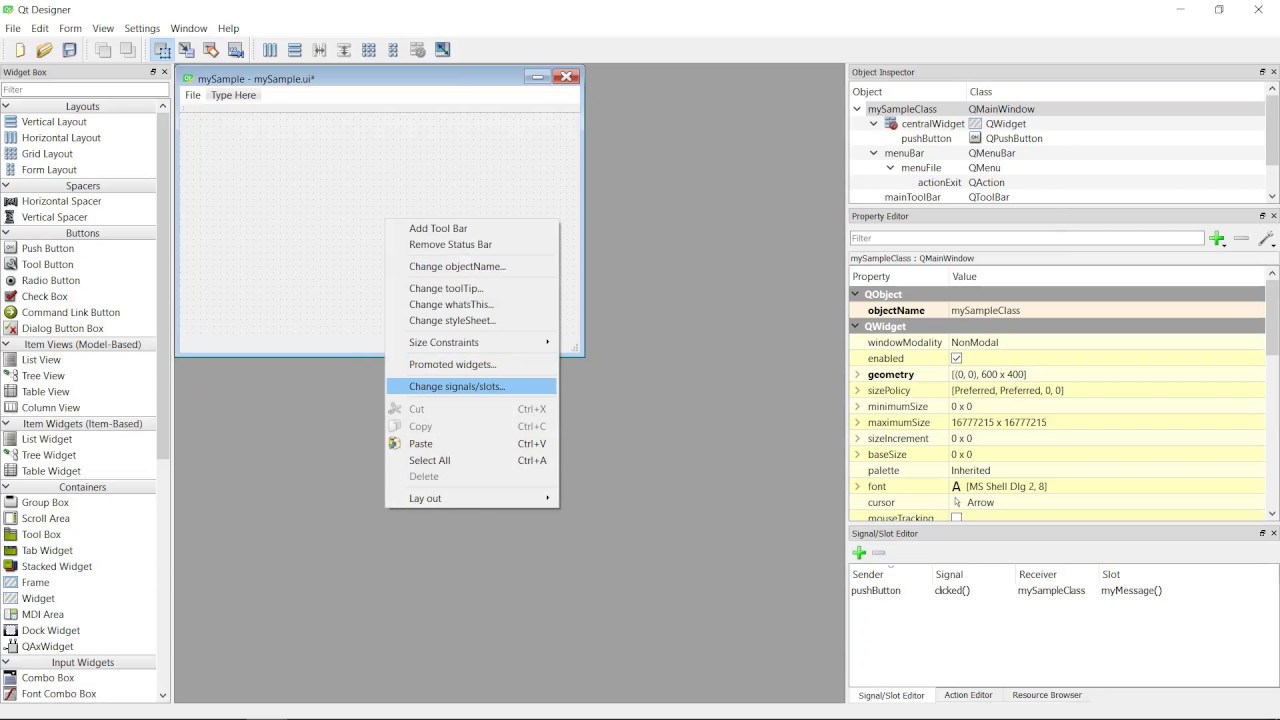Select Tab Widget in Containers
The width and height of the screenshot is (1280, 720).
(x=40, y=550)
